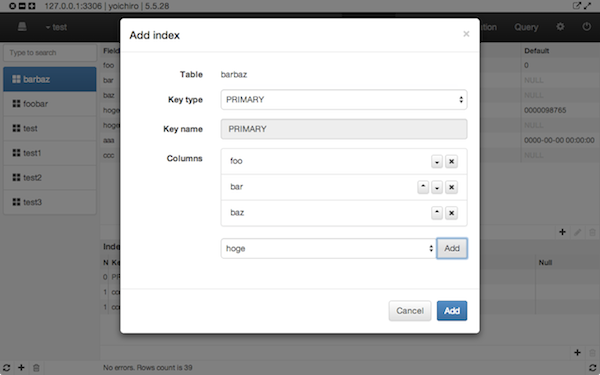Open the Query tab

tap(526, 27)
